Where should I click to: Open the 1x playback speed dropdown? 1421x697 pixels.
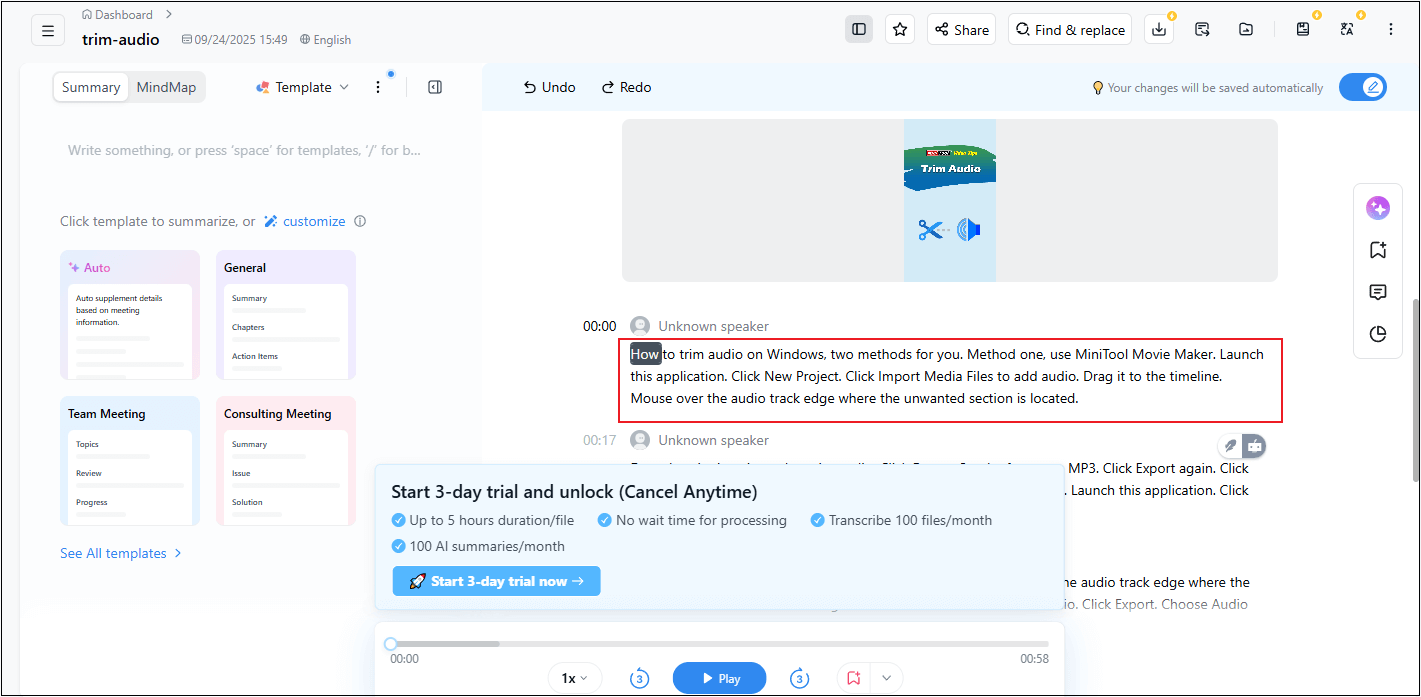pos(575,678)
